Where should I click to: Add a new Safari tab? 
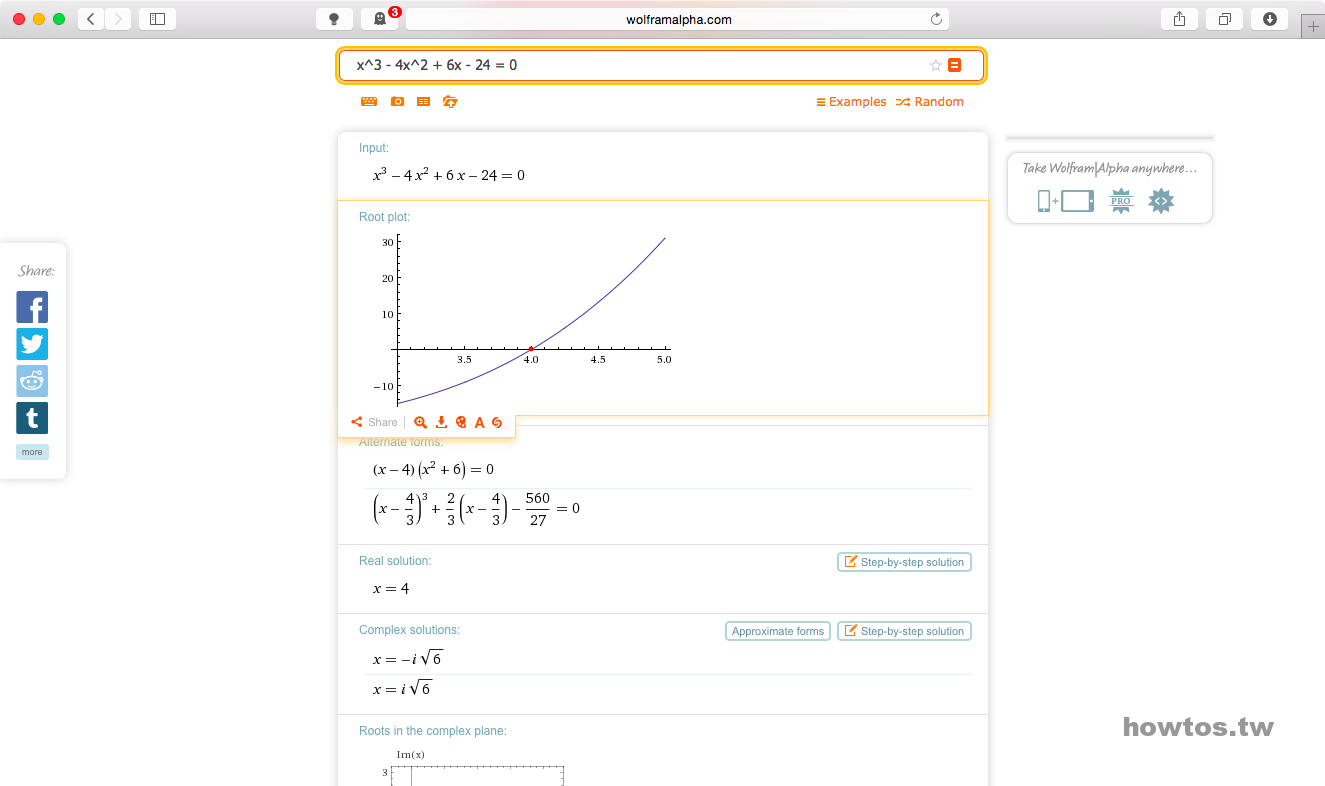pyautogui.click(x=1313, y=28)
